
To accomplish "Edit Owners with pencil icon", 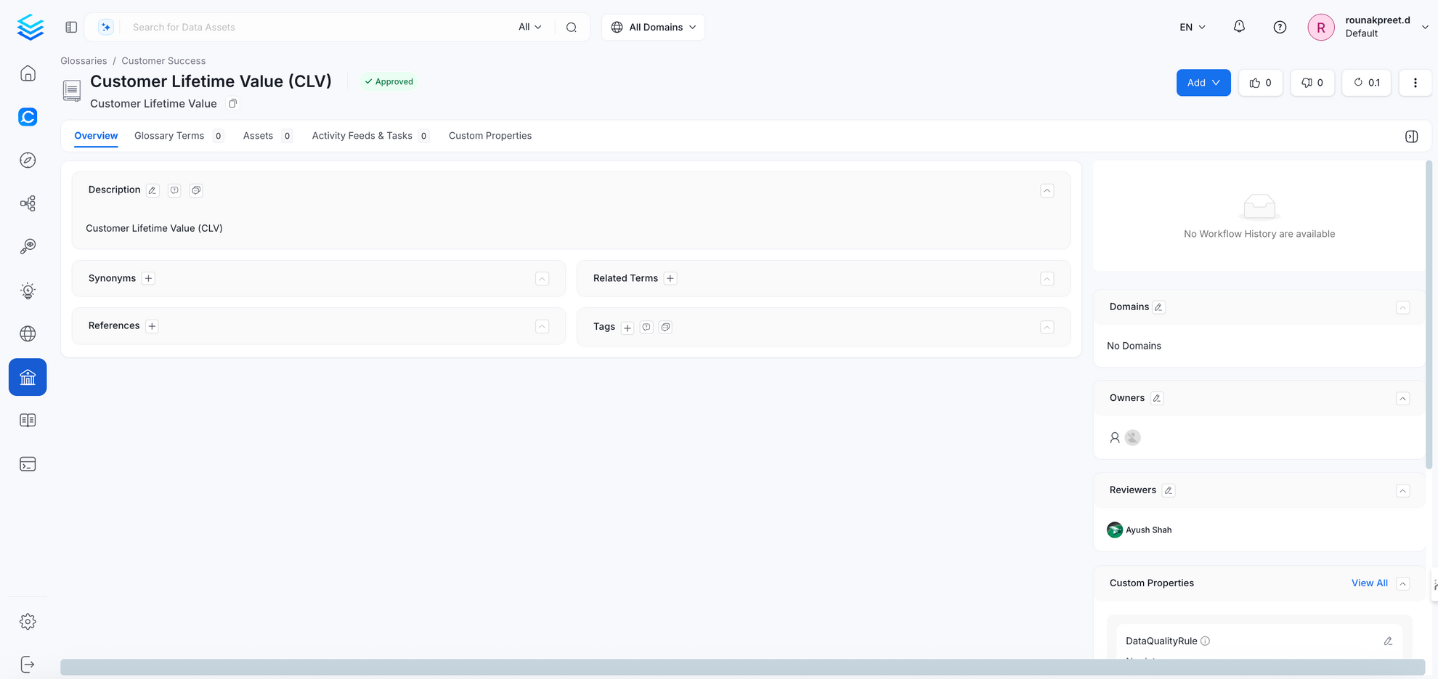I will pyautogui.click(x=1157, y=398).
